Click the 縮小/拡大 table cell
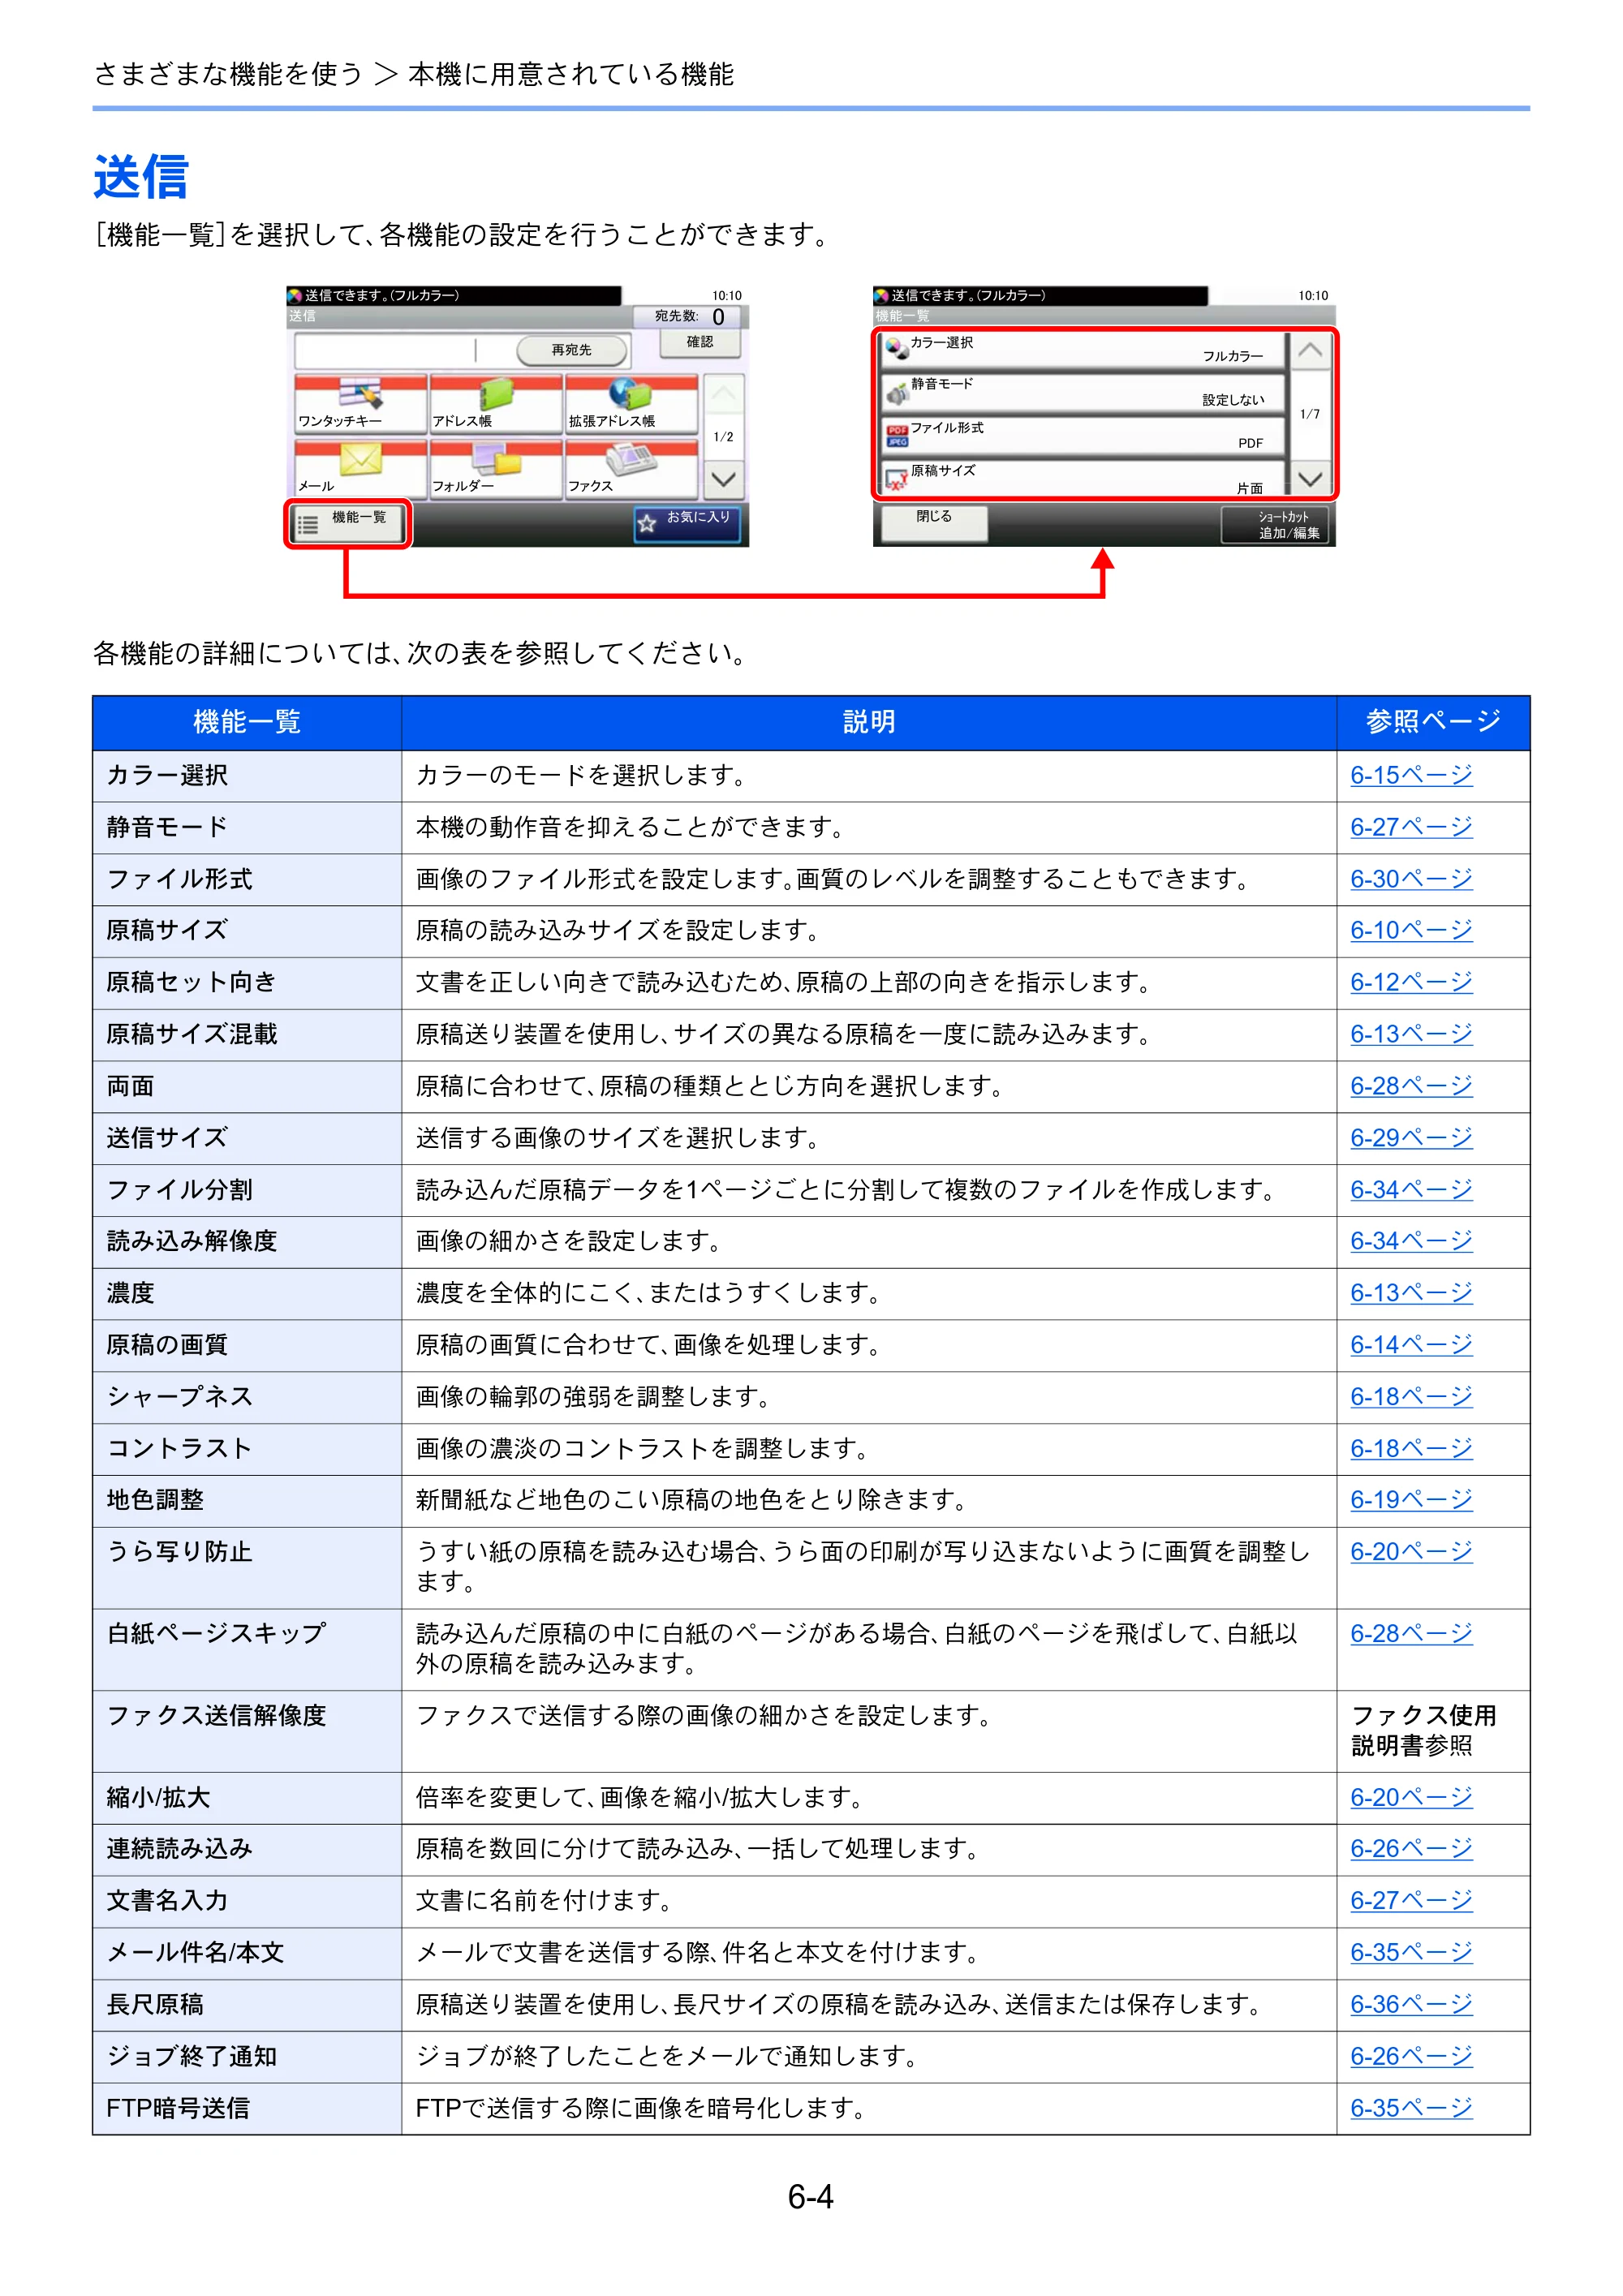 [x=247, y=1798]
